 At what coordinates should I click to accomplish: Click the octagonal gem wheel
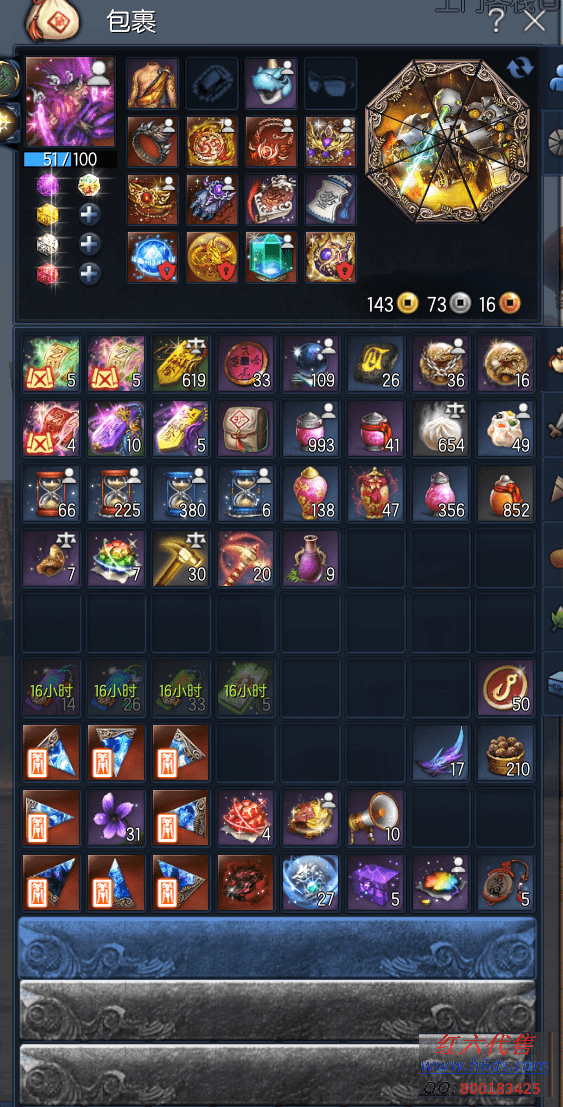(446, 140)
